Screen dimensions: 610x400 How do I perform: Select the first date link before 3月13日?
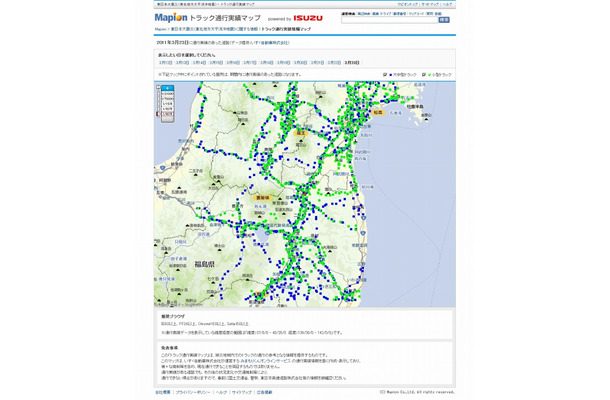[165, 63]
